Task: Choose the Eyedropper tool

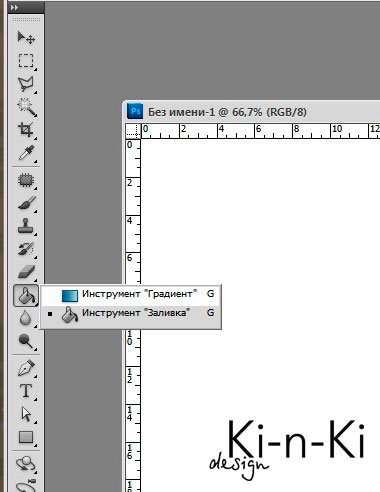Action: (x=26, y=152)
